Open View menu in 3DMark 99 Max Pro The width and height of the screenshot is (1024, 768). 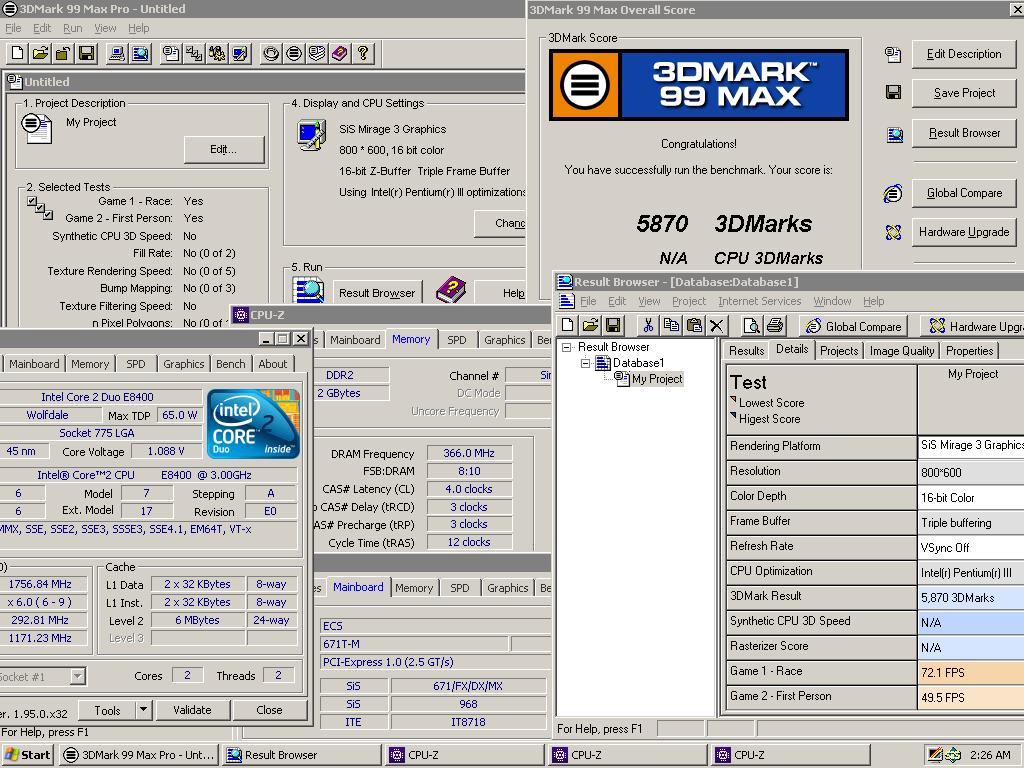pyautogui.click(x=105, y=28)
